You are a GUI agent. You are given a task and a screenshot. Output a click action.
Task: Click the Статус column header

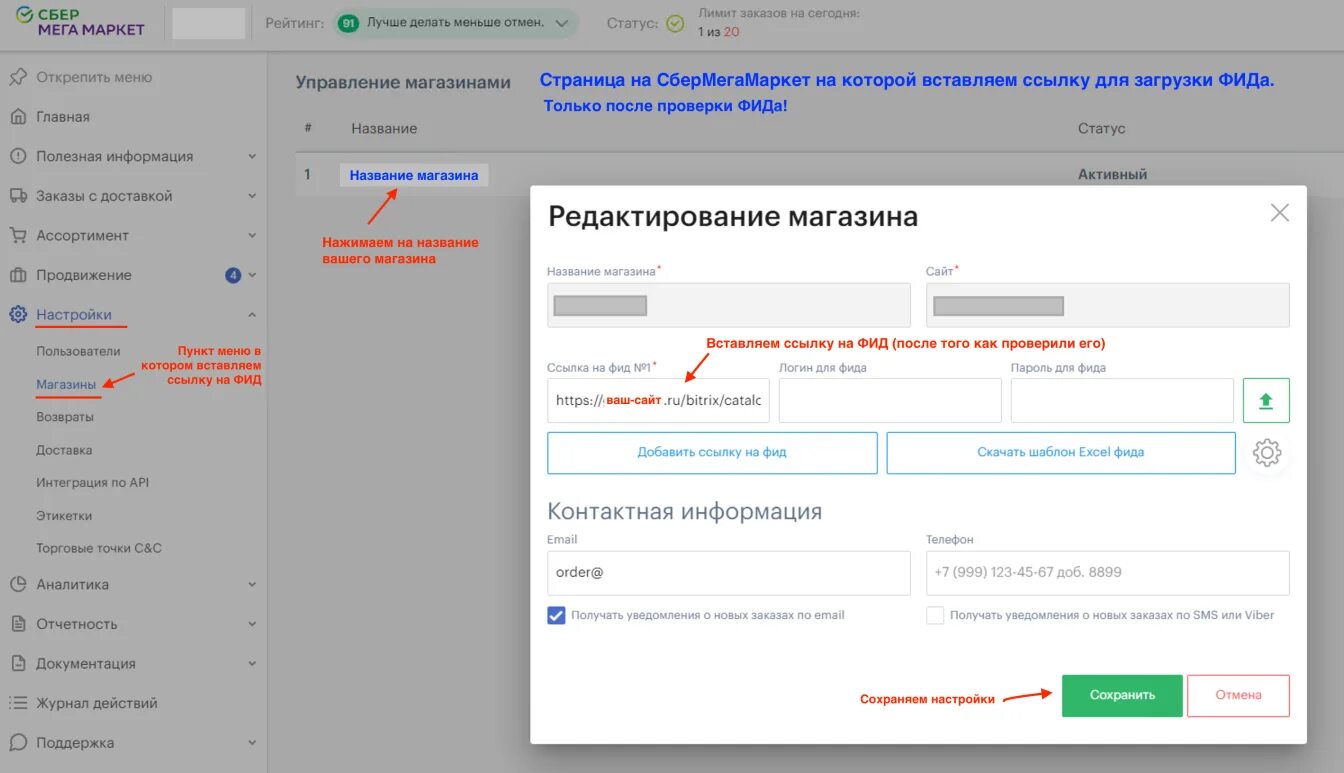click(1101, 128)
